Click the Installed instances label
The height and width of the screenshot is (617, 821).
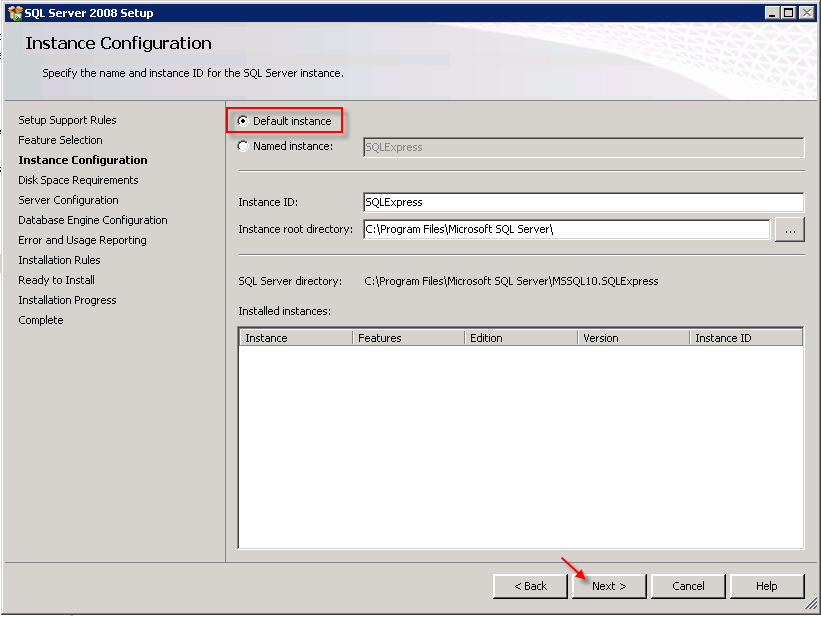point(284,311)
